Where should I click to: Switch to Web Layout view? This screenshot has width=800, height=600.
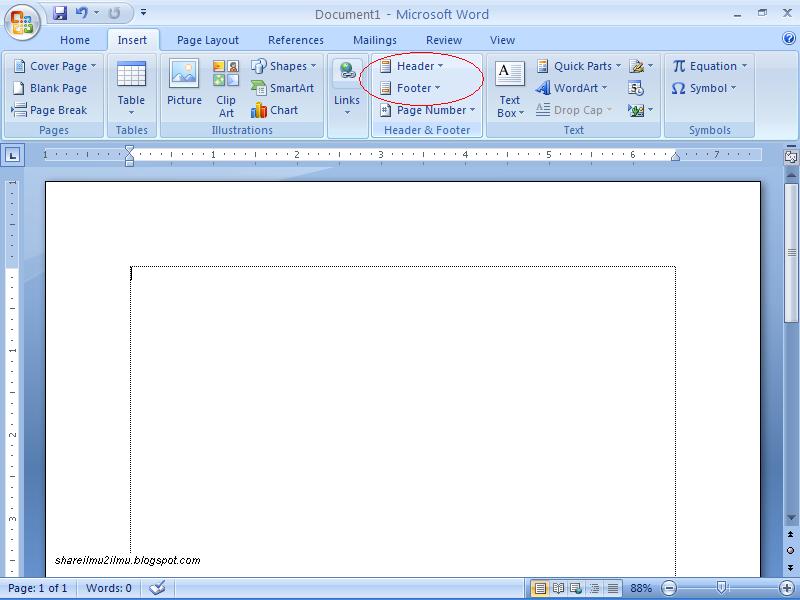pos(576,588)
